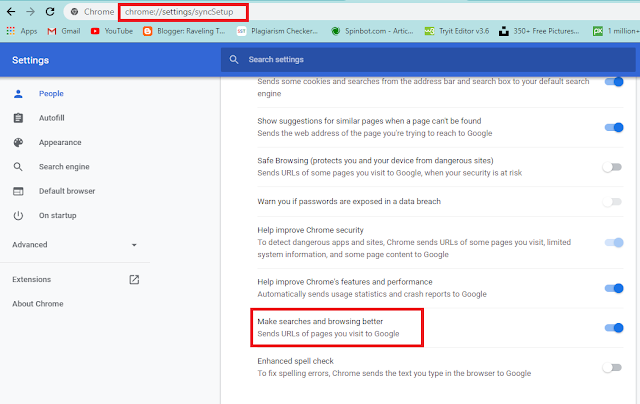Go forward with the browser forward arrow
Viewport: 640px width, 404px height.
(31, 11)
